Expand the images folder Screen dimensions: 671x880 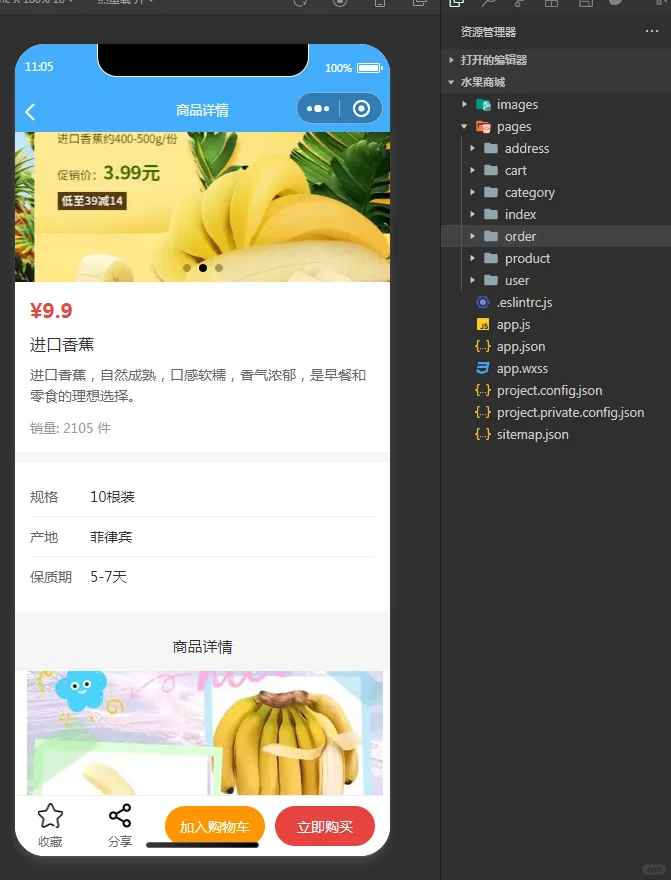click(465, 104)
